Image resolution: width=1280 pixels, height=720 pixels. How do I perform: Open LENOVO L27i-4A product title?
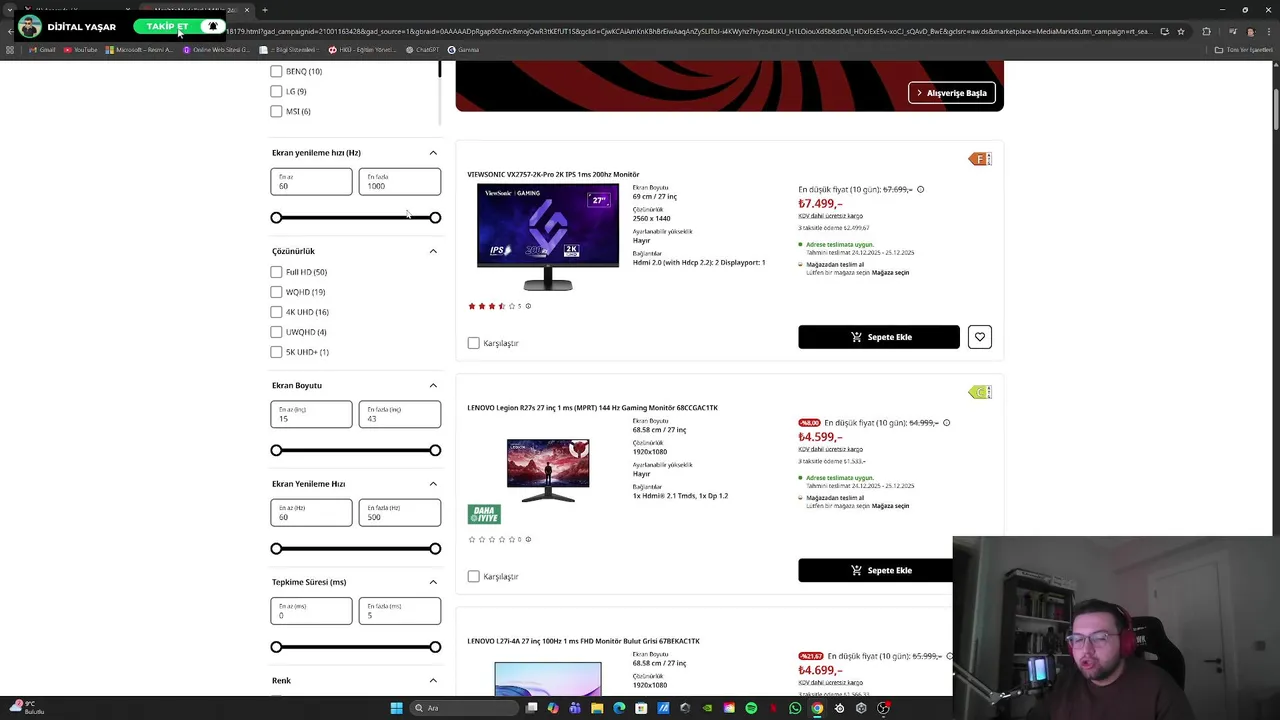point(583,641)
